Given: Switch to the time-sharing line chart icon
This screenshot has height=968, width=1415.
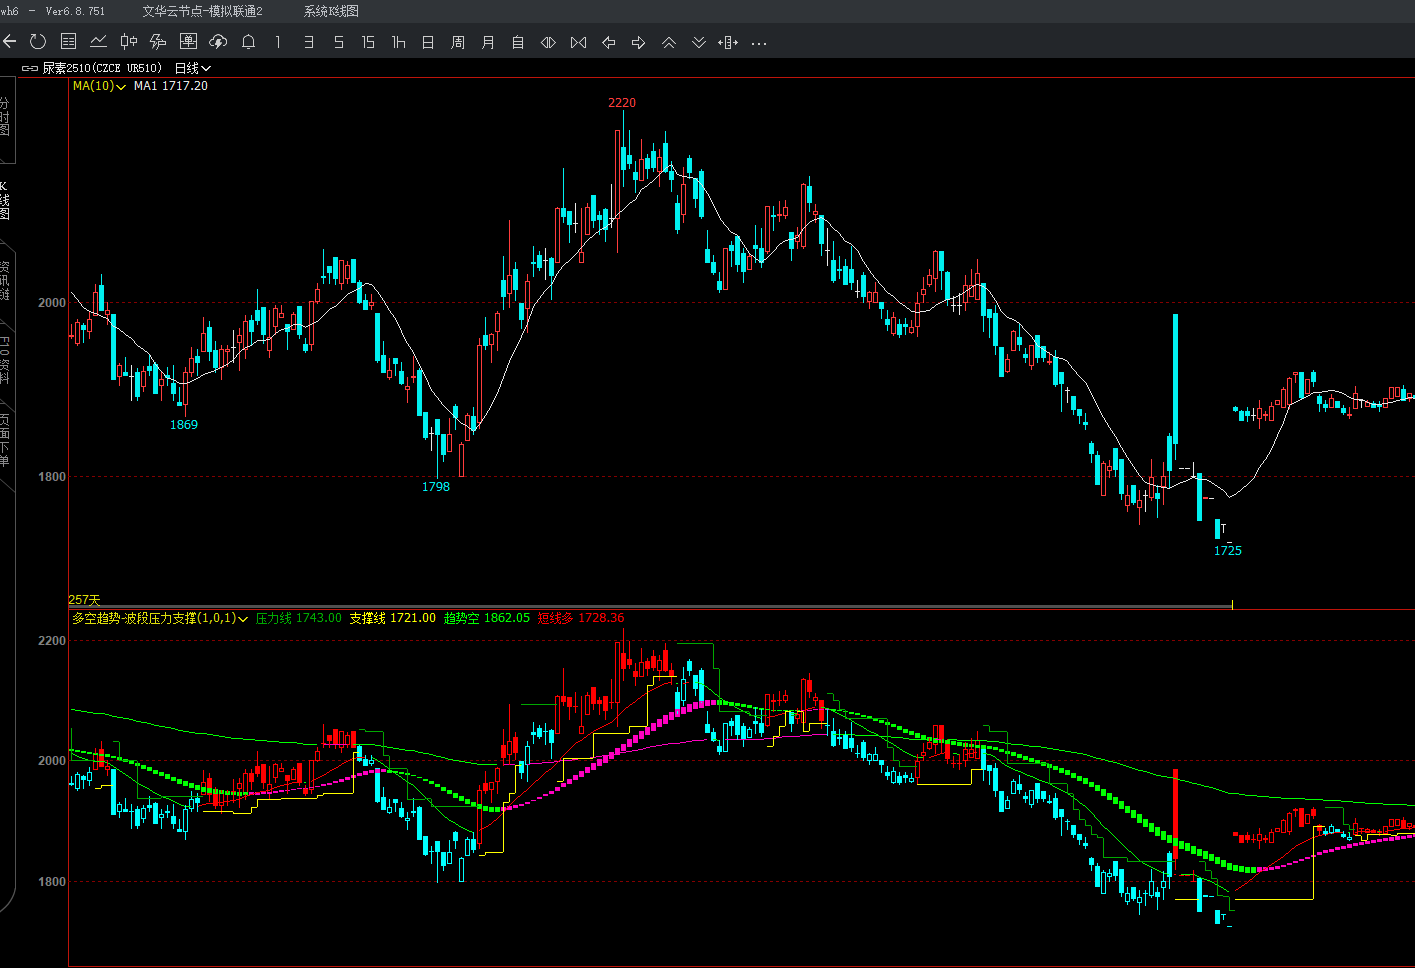Looking at the screenshot, I should tap(98, 42).
